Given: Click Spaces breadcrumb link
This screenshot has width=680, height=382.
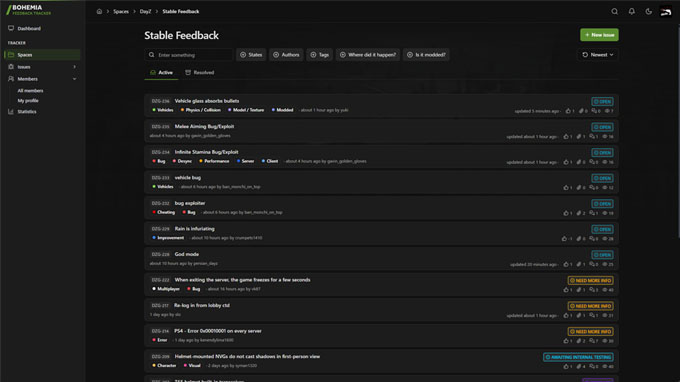Looking at the screenshot, I should click(x=121, y=12).
